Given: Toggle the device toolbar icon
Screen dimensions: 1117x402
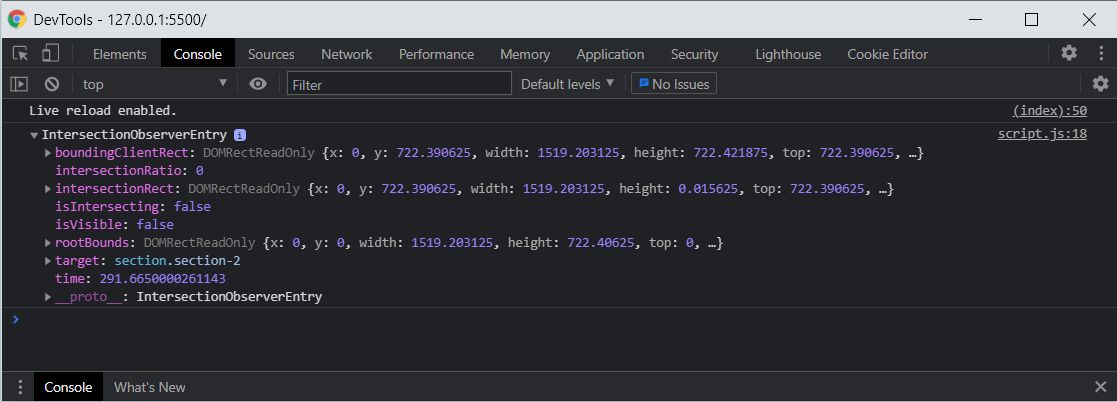Looking at the screenshot, I should (50, 54).
